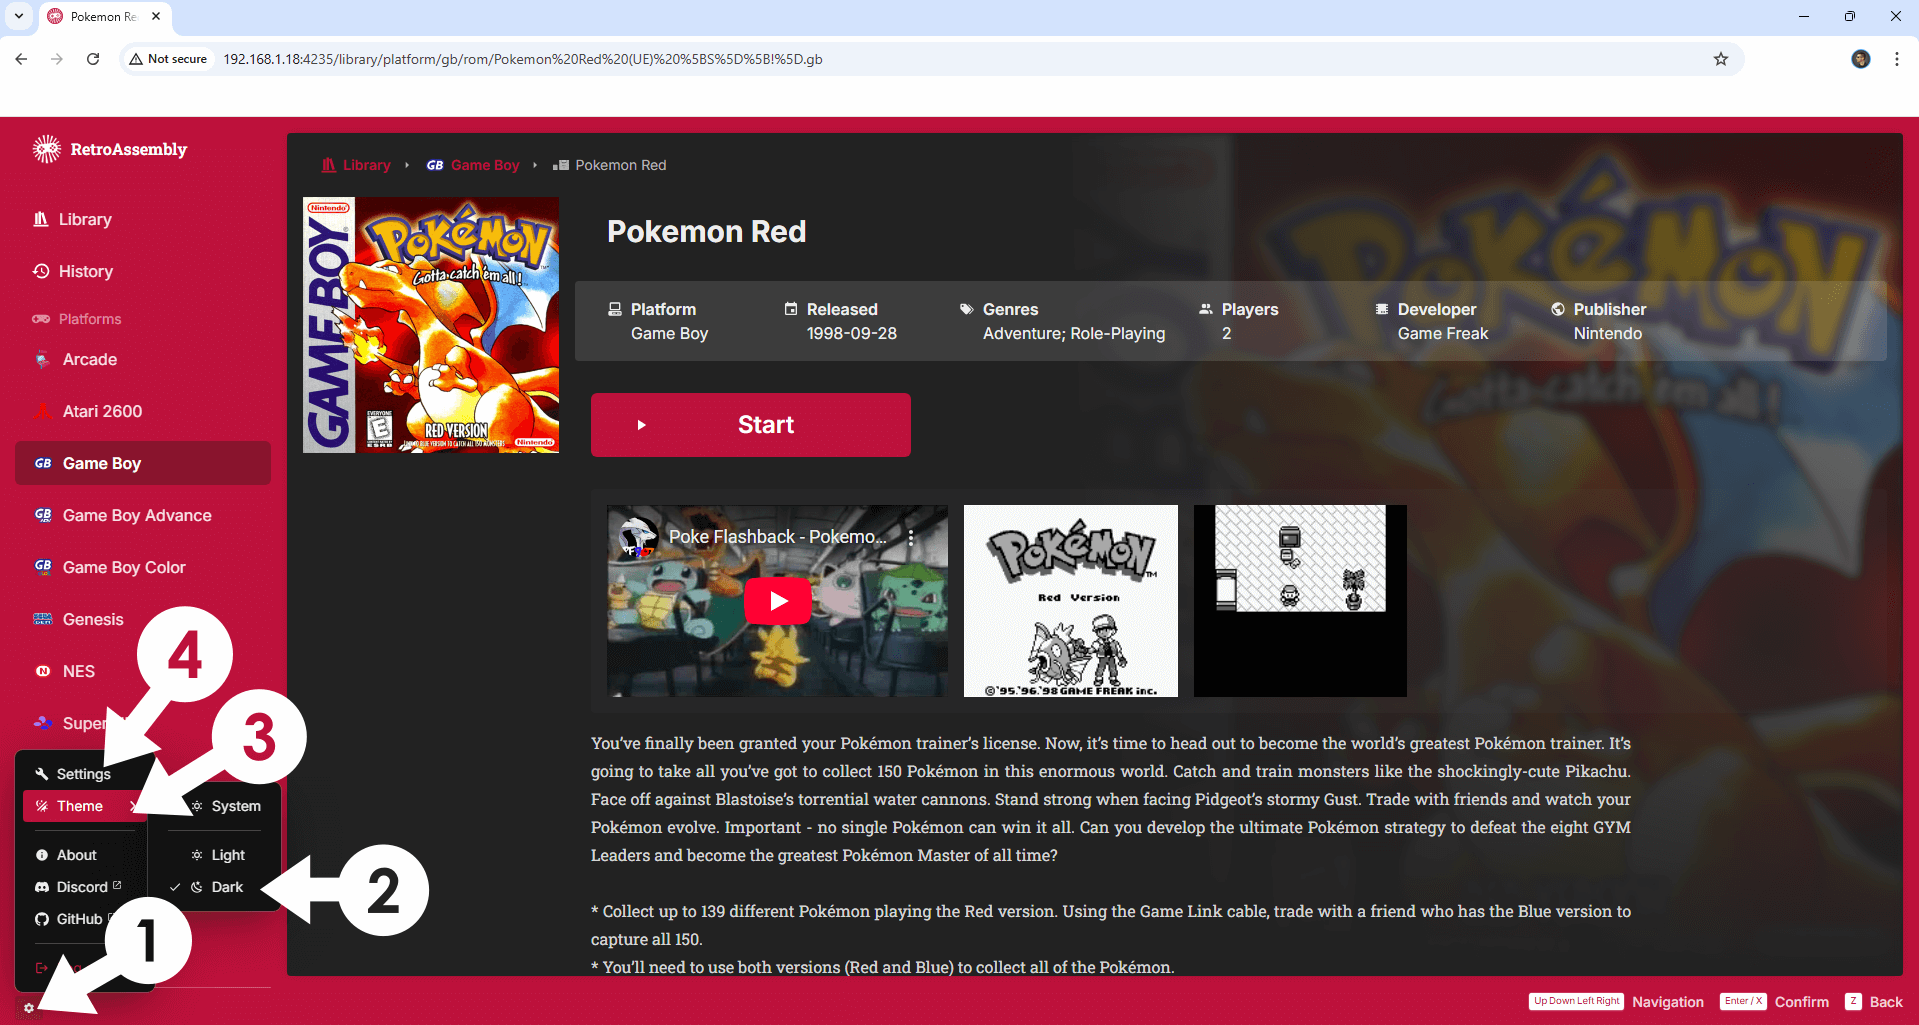The image size is (1919, 1025).
Task: Open Library from sidebar icon
Action: [x=41, y=219]
